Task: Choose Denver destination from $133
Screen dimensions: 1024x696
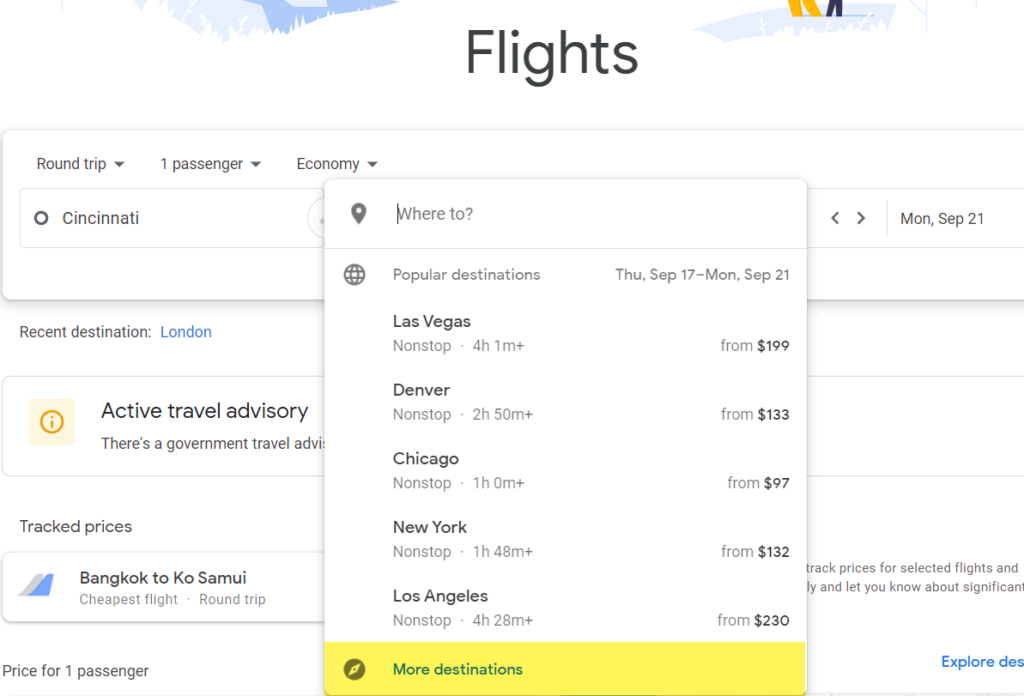Action: click(566, 402)
